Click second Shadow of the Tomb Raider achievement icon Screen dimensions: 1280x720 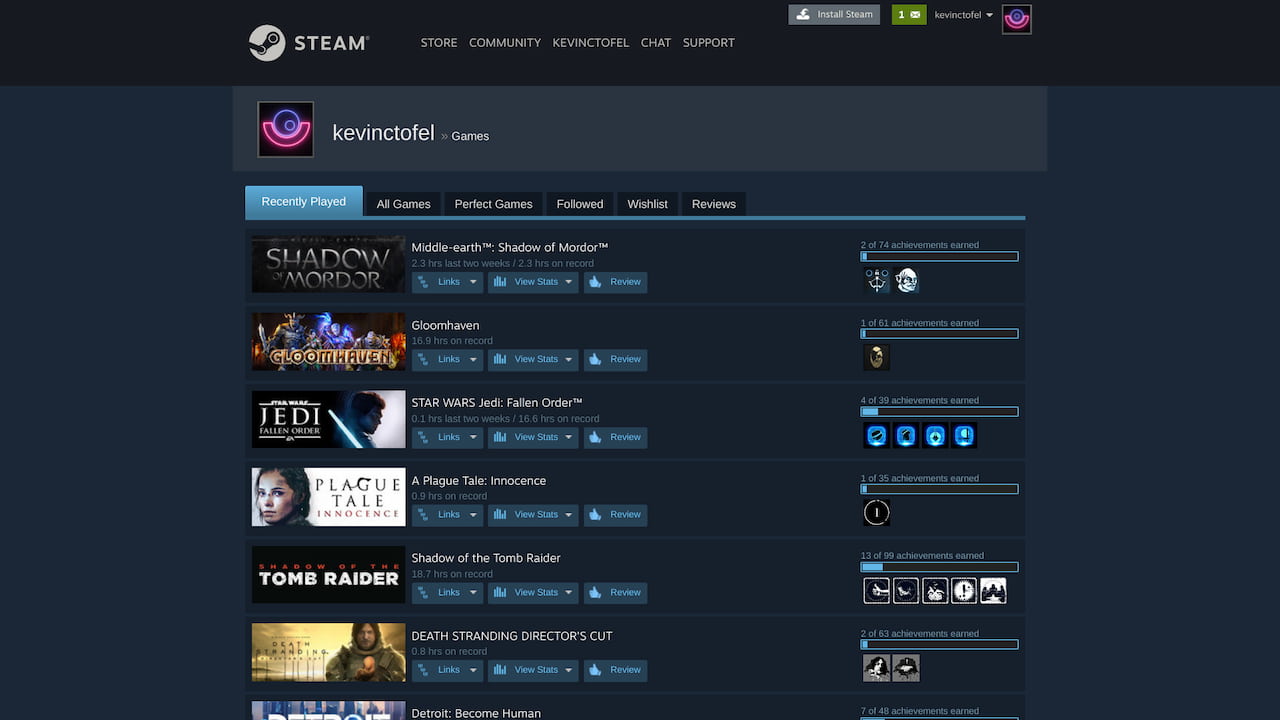coord(906,591)
